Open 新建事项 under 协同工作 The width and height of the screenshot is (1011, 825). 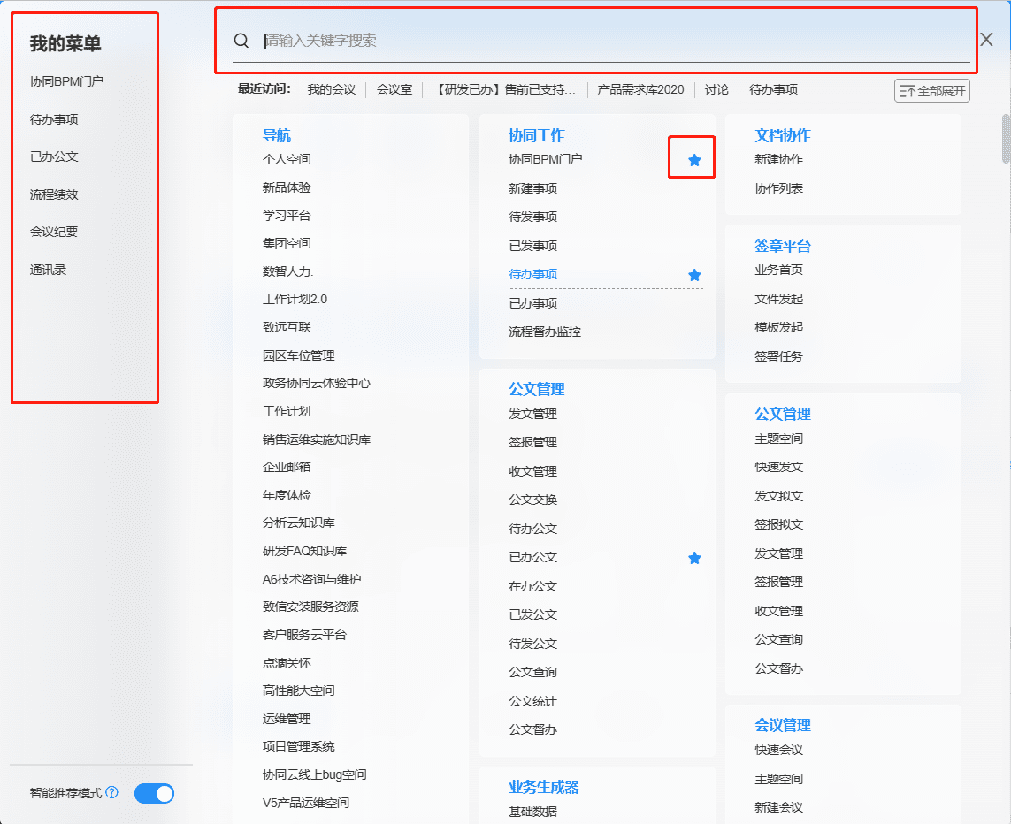click(x=533, y=189)
